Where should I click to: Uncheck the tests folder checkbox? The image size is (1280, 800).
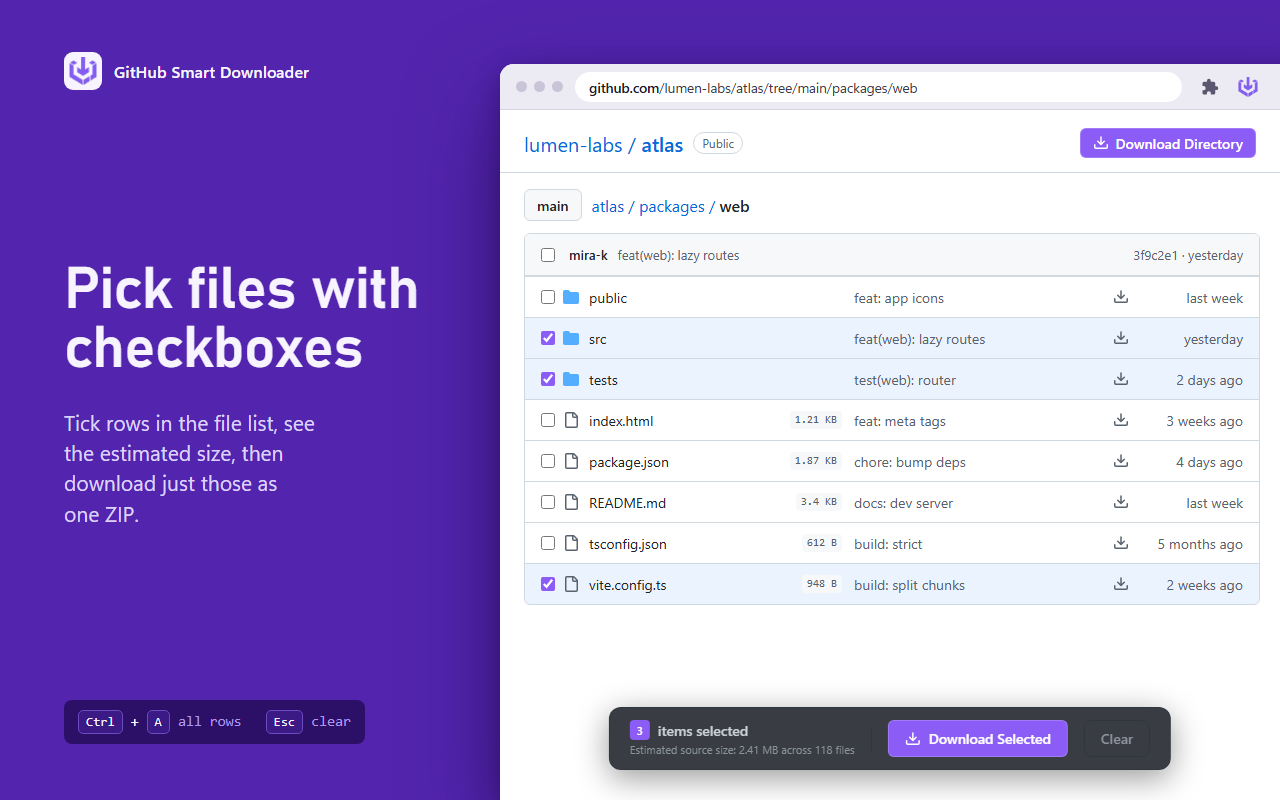548,380
